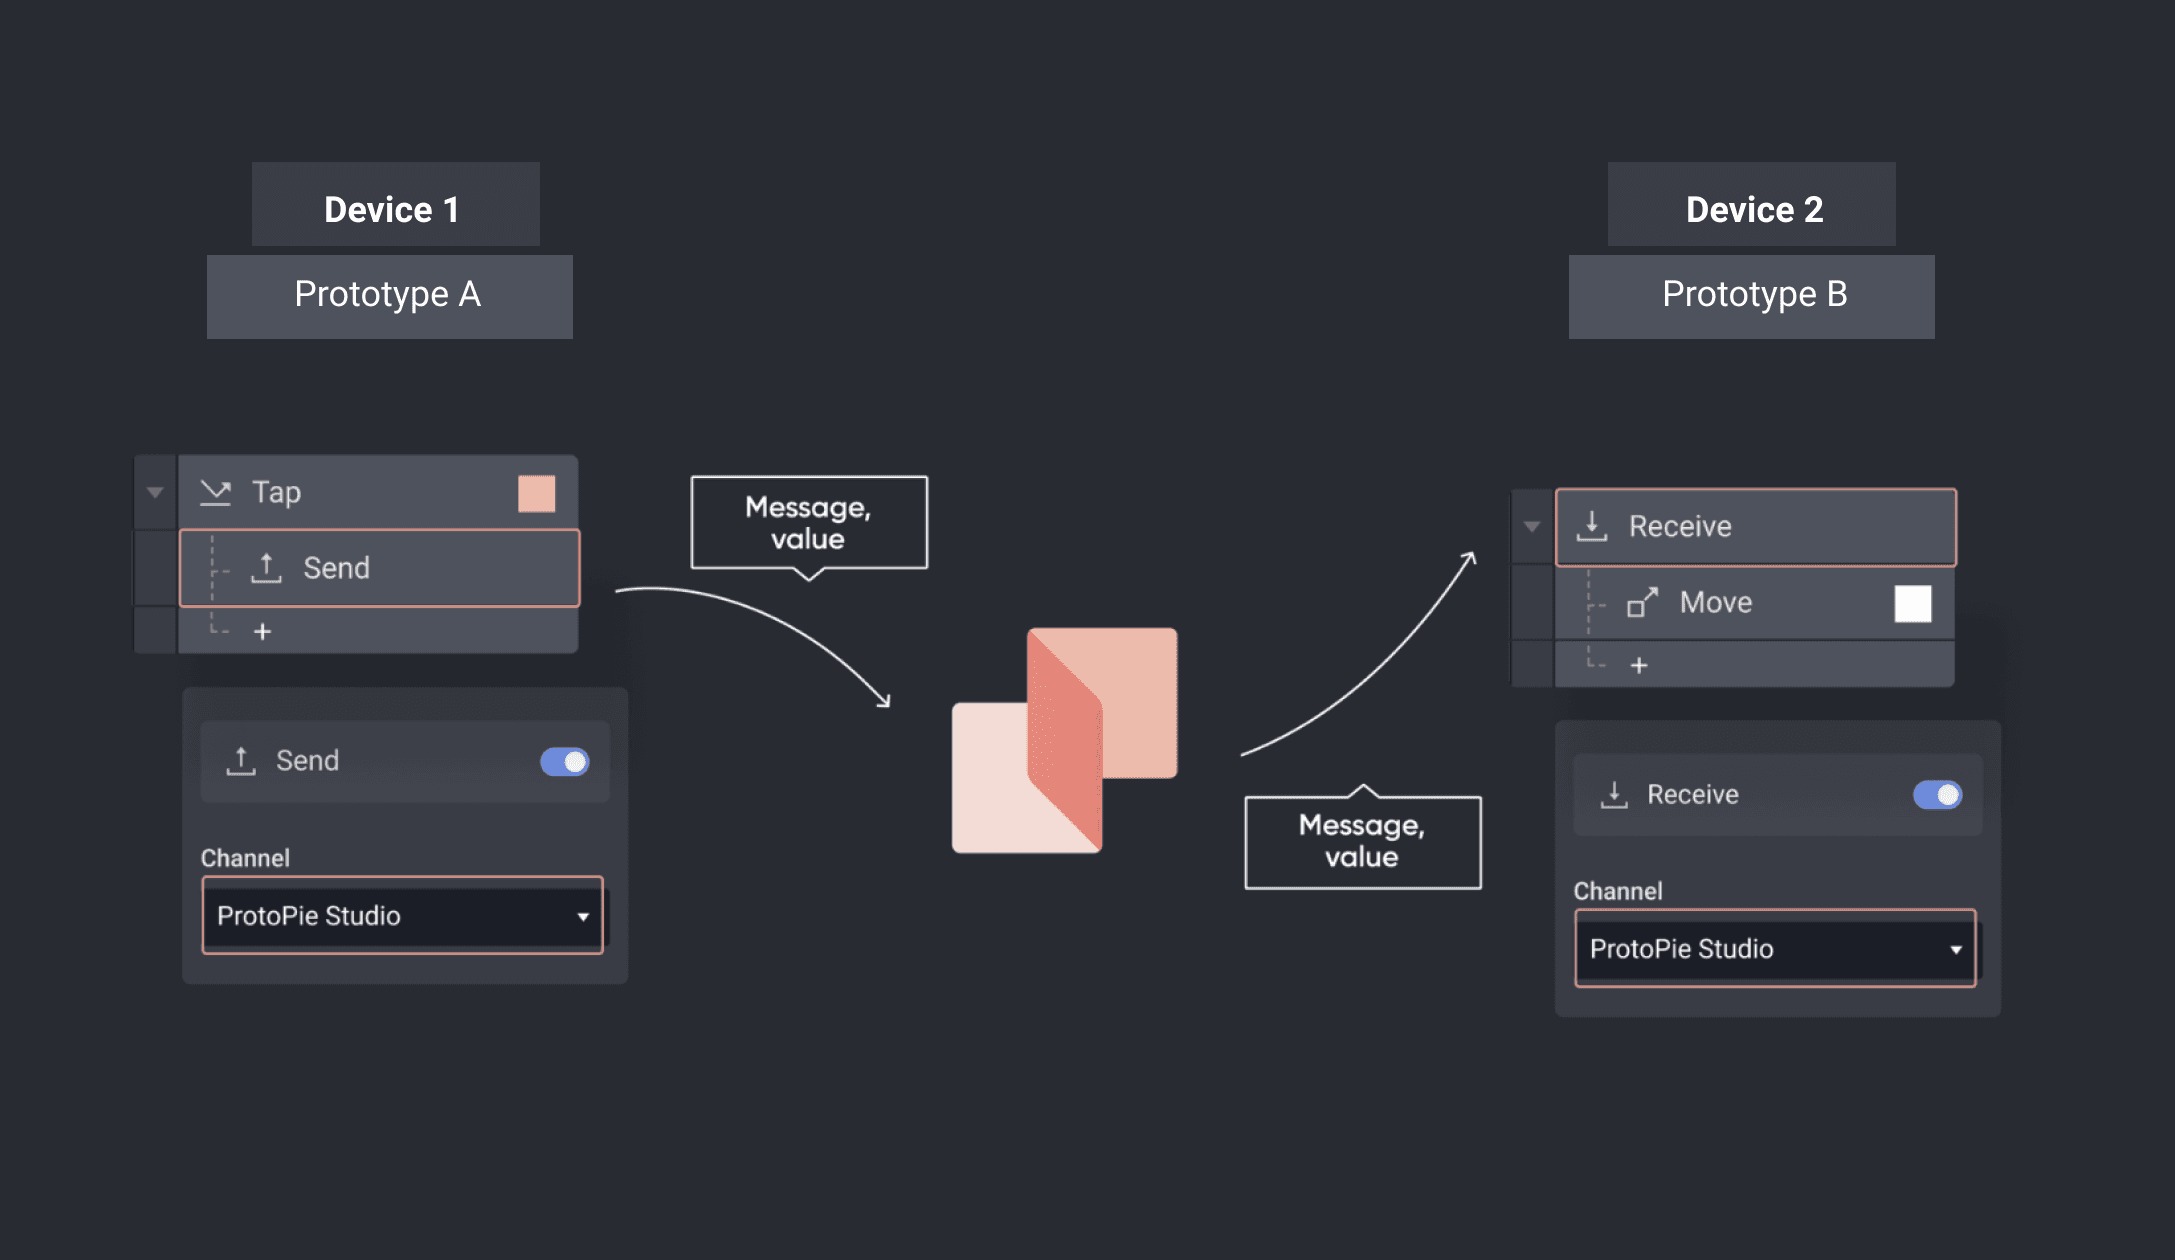The height and width of the screenshot is (1260, 2175).
Task: Click the Device 1 label
Action: click(x=392, y=210)
